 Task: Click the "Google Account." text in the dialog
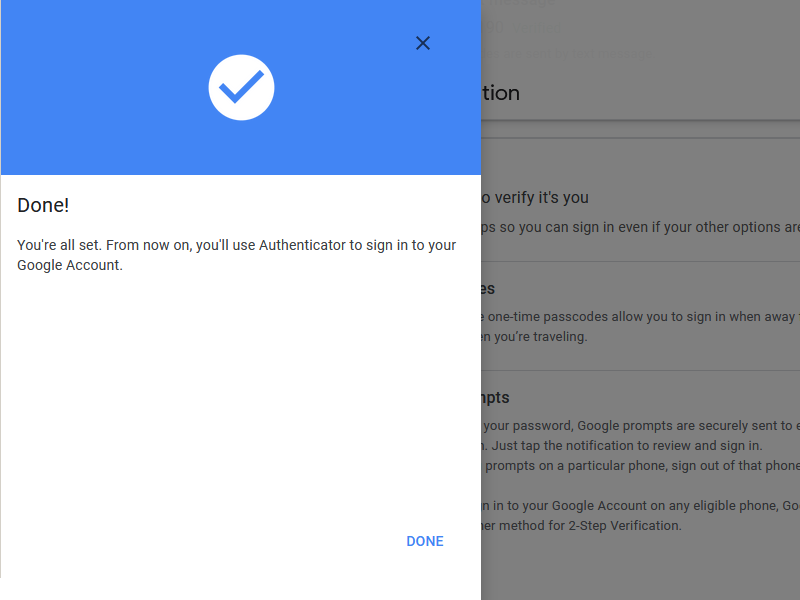[70, 265]
